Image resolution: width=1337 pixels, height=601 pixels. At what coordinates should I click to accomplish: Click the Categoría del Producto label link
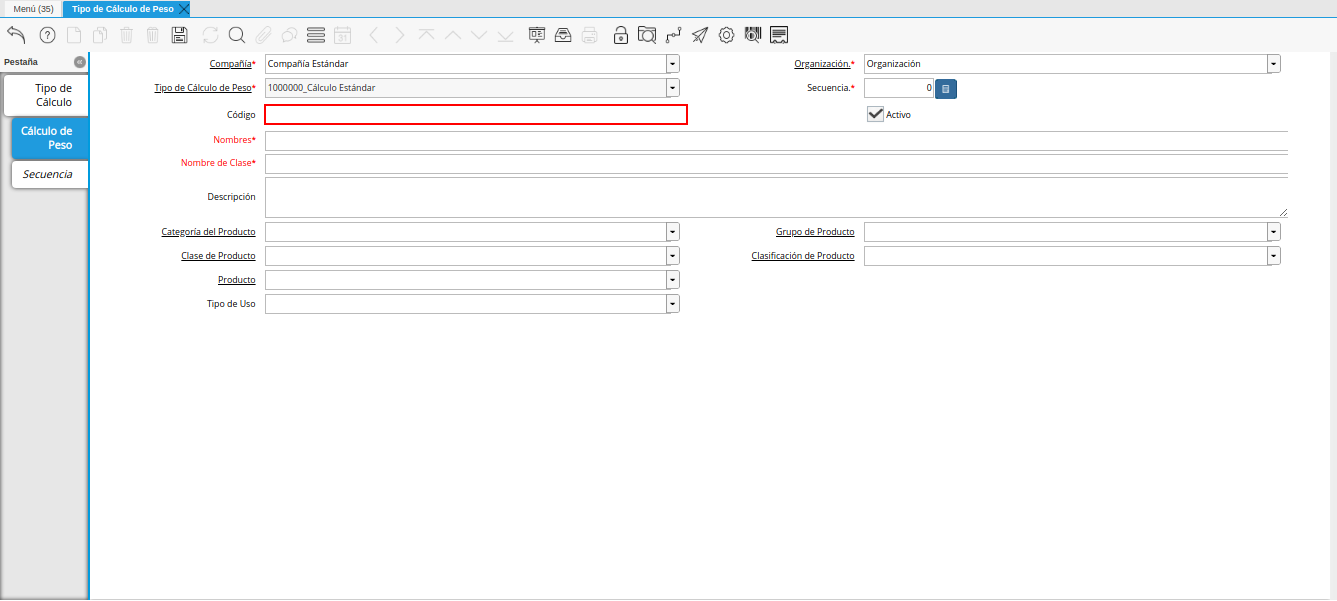click(x=208, y=232)
